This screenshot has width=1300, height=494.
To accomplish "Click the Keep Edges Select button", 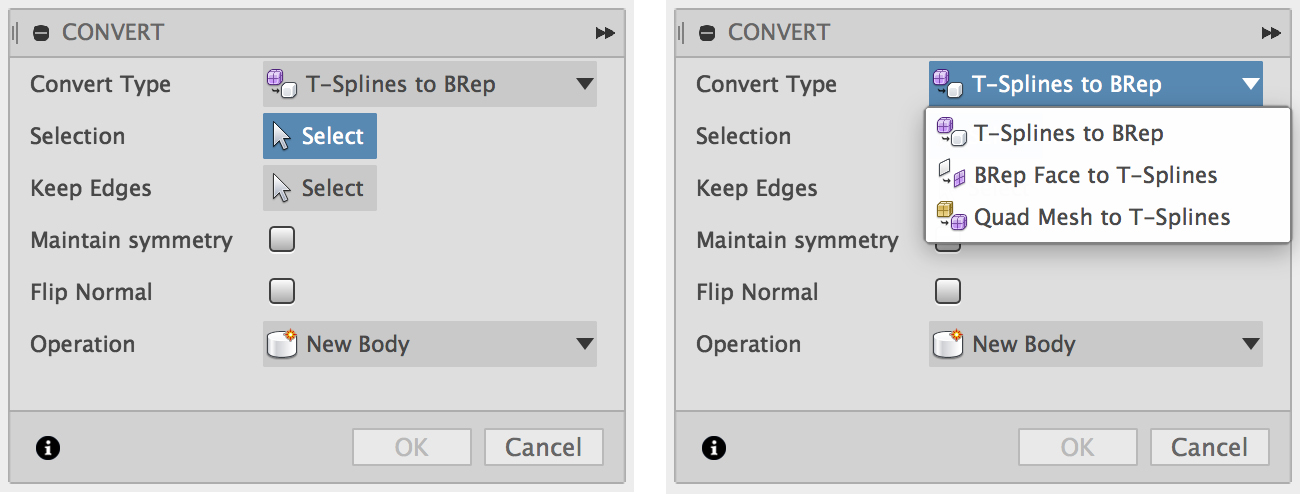I will click(x=320, y=189).
